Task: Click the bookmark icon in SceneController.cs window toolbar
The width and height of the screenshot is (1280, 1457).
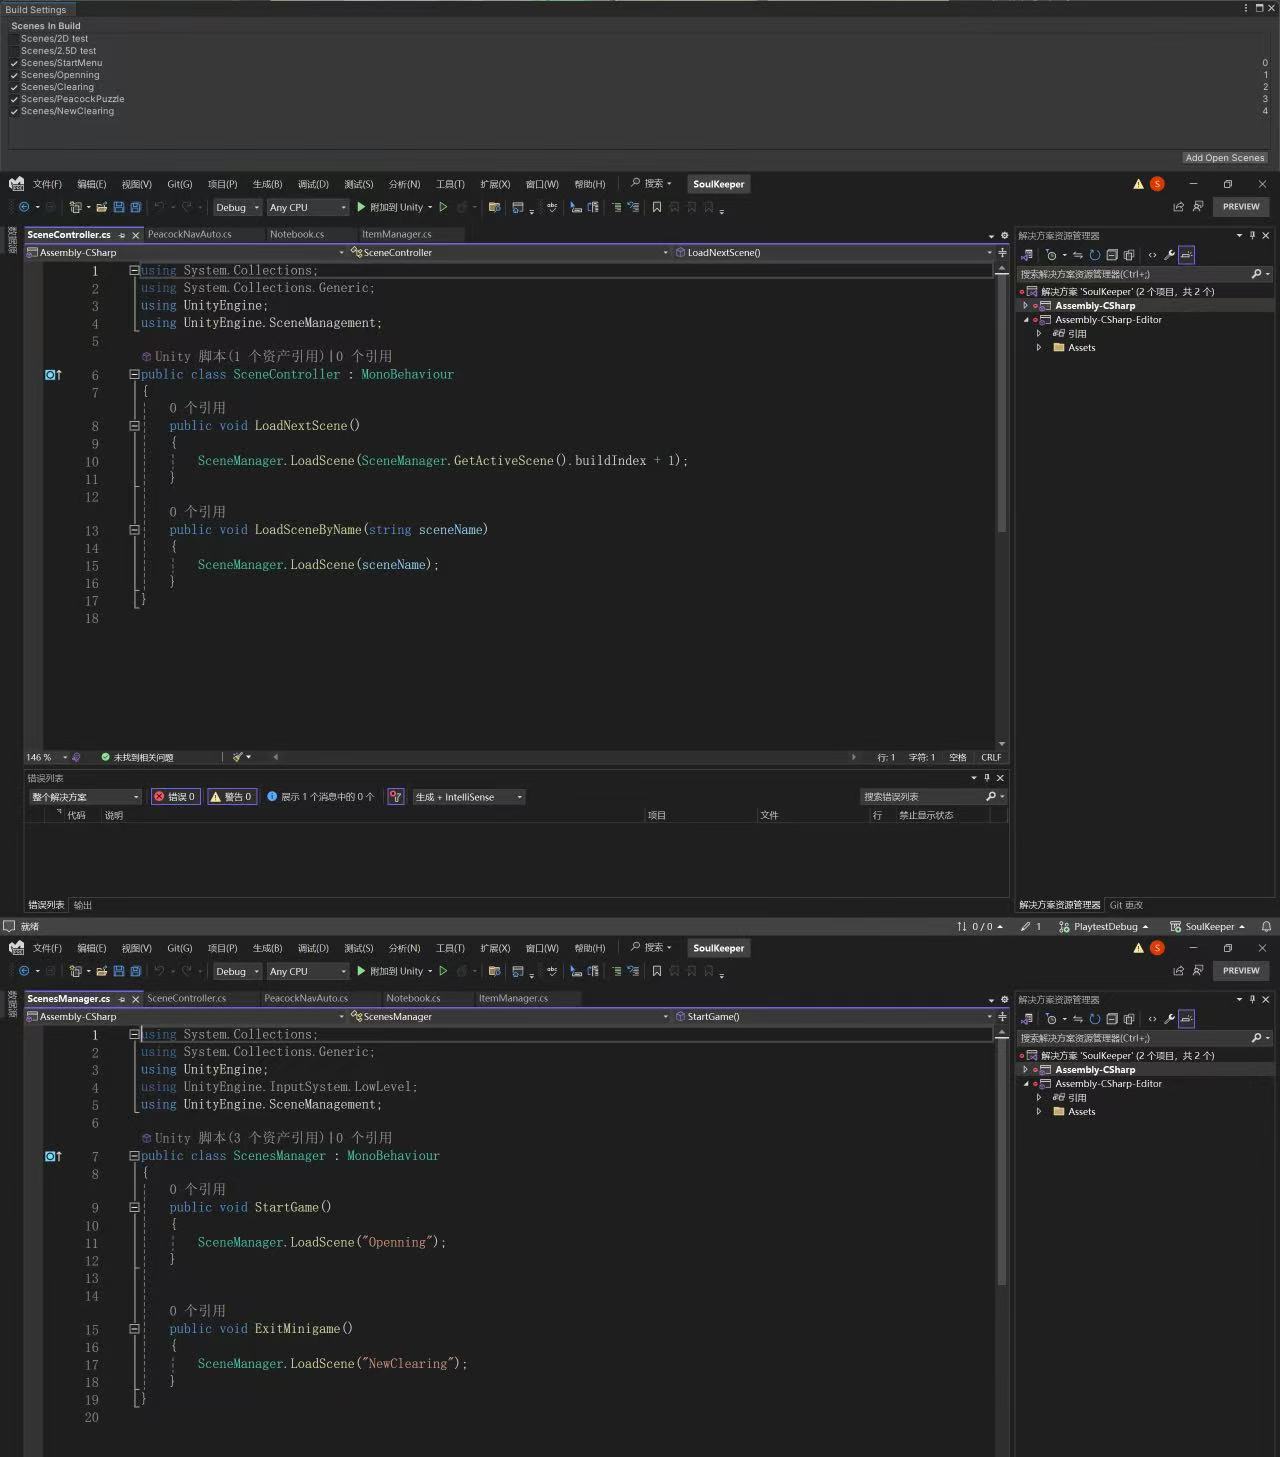Action: click(657, 207)
